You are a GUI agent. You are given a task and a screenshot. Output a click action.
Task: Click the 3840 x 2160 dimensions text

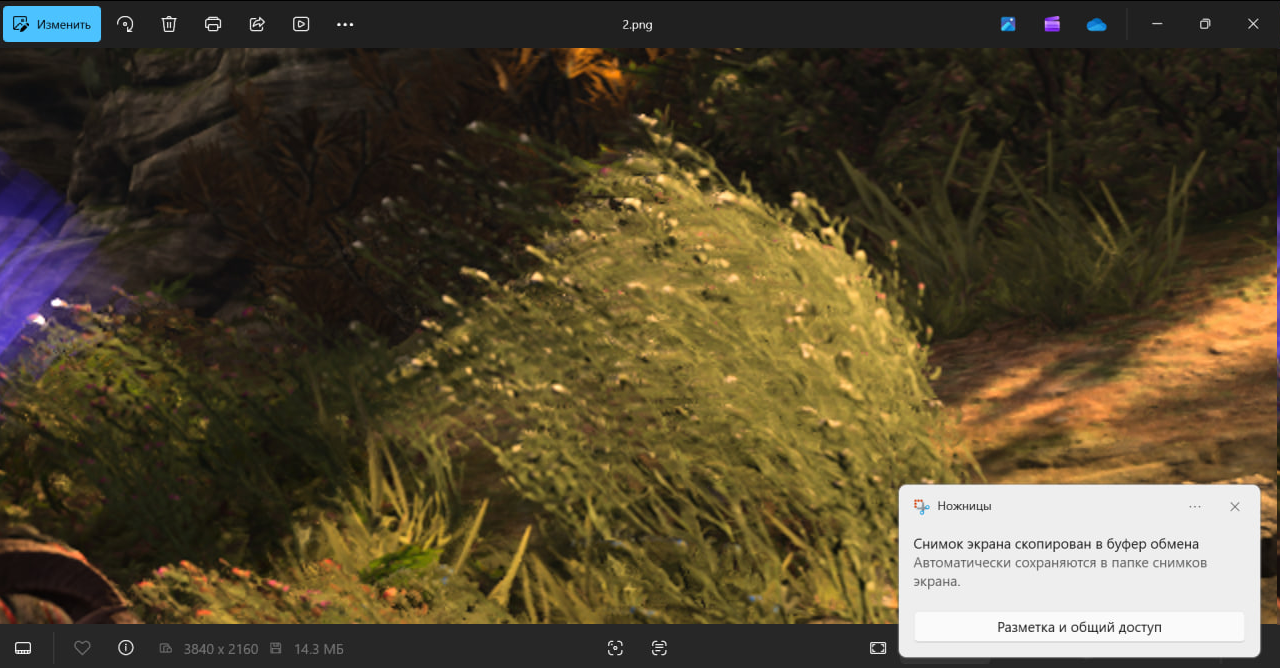tap(221, 649)
